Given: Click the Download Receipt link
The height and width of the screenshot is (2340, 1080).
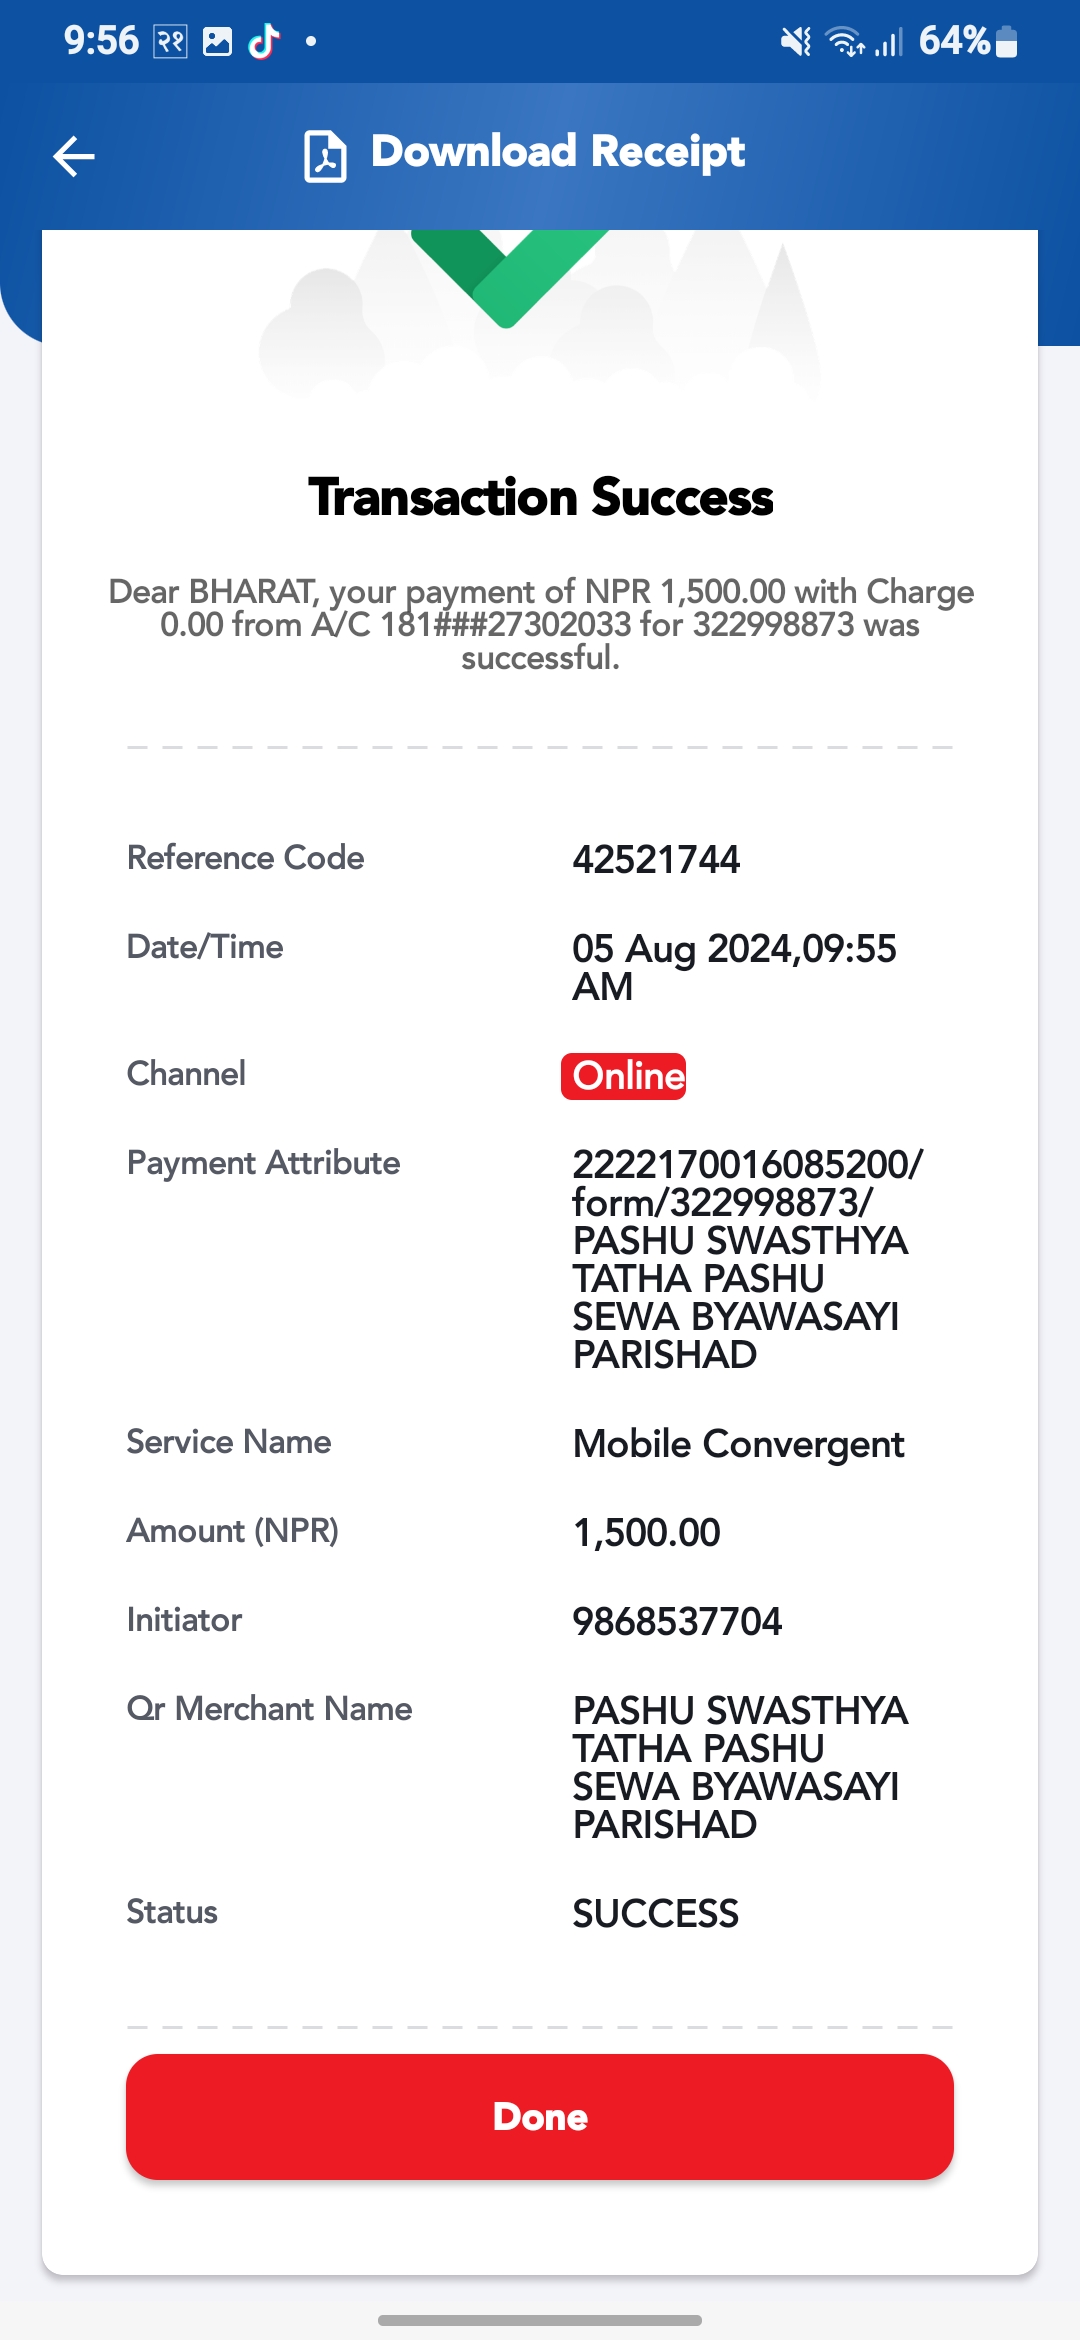Looking at the screenshot, I should [x=557, y=152].
